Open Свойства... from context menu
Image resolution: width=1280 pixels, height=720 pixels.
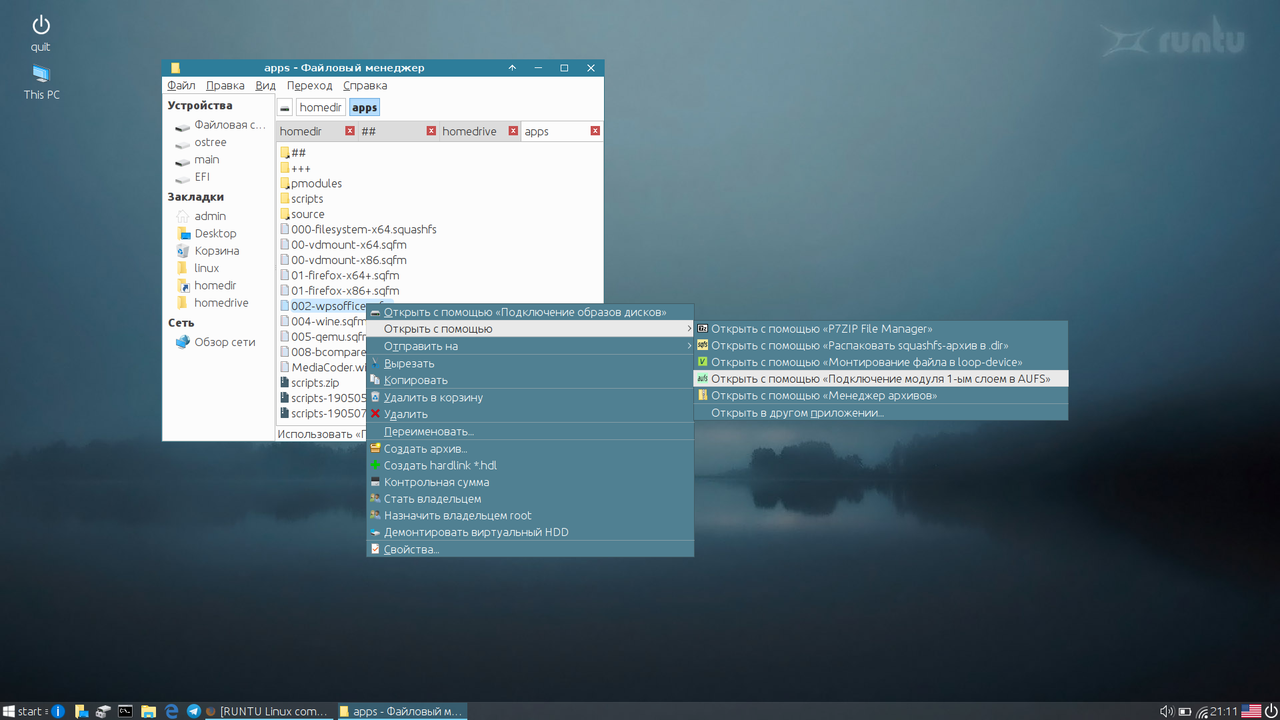530,550
